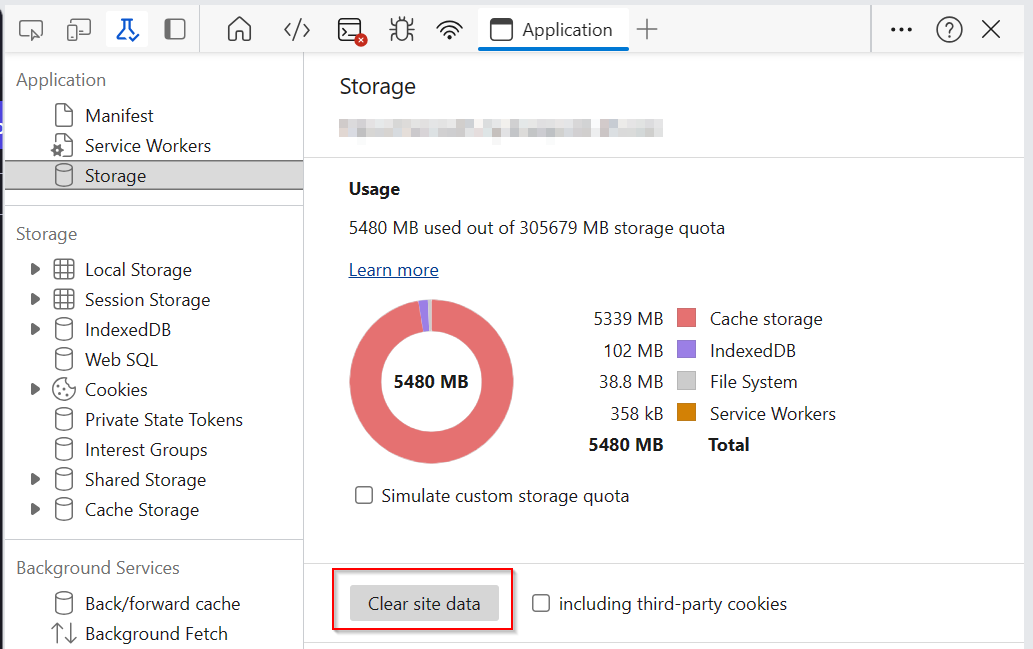The width and height of the screenshot is (1033, 649).
Task: Open the Elements code brackets tool
Action: click(x=296, y=30)
